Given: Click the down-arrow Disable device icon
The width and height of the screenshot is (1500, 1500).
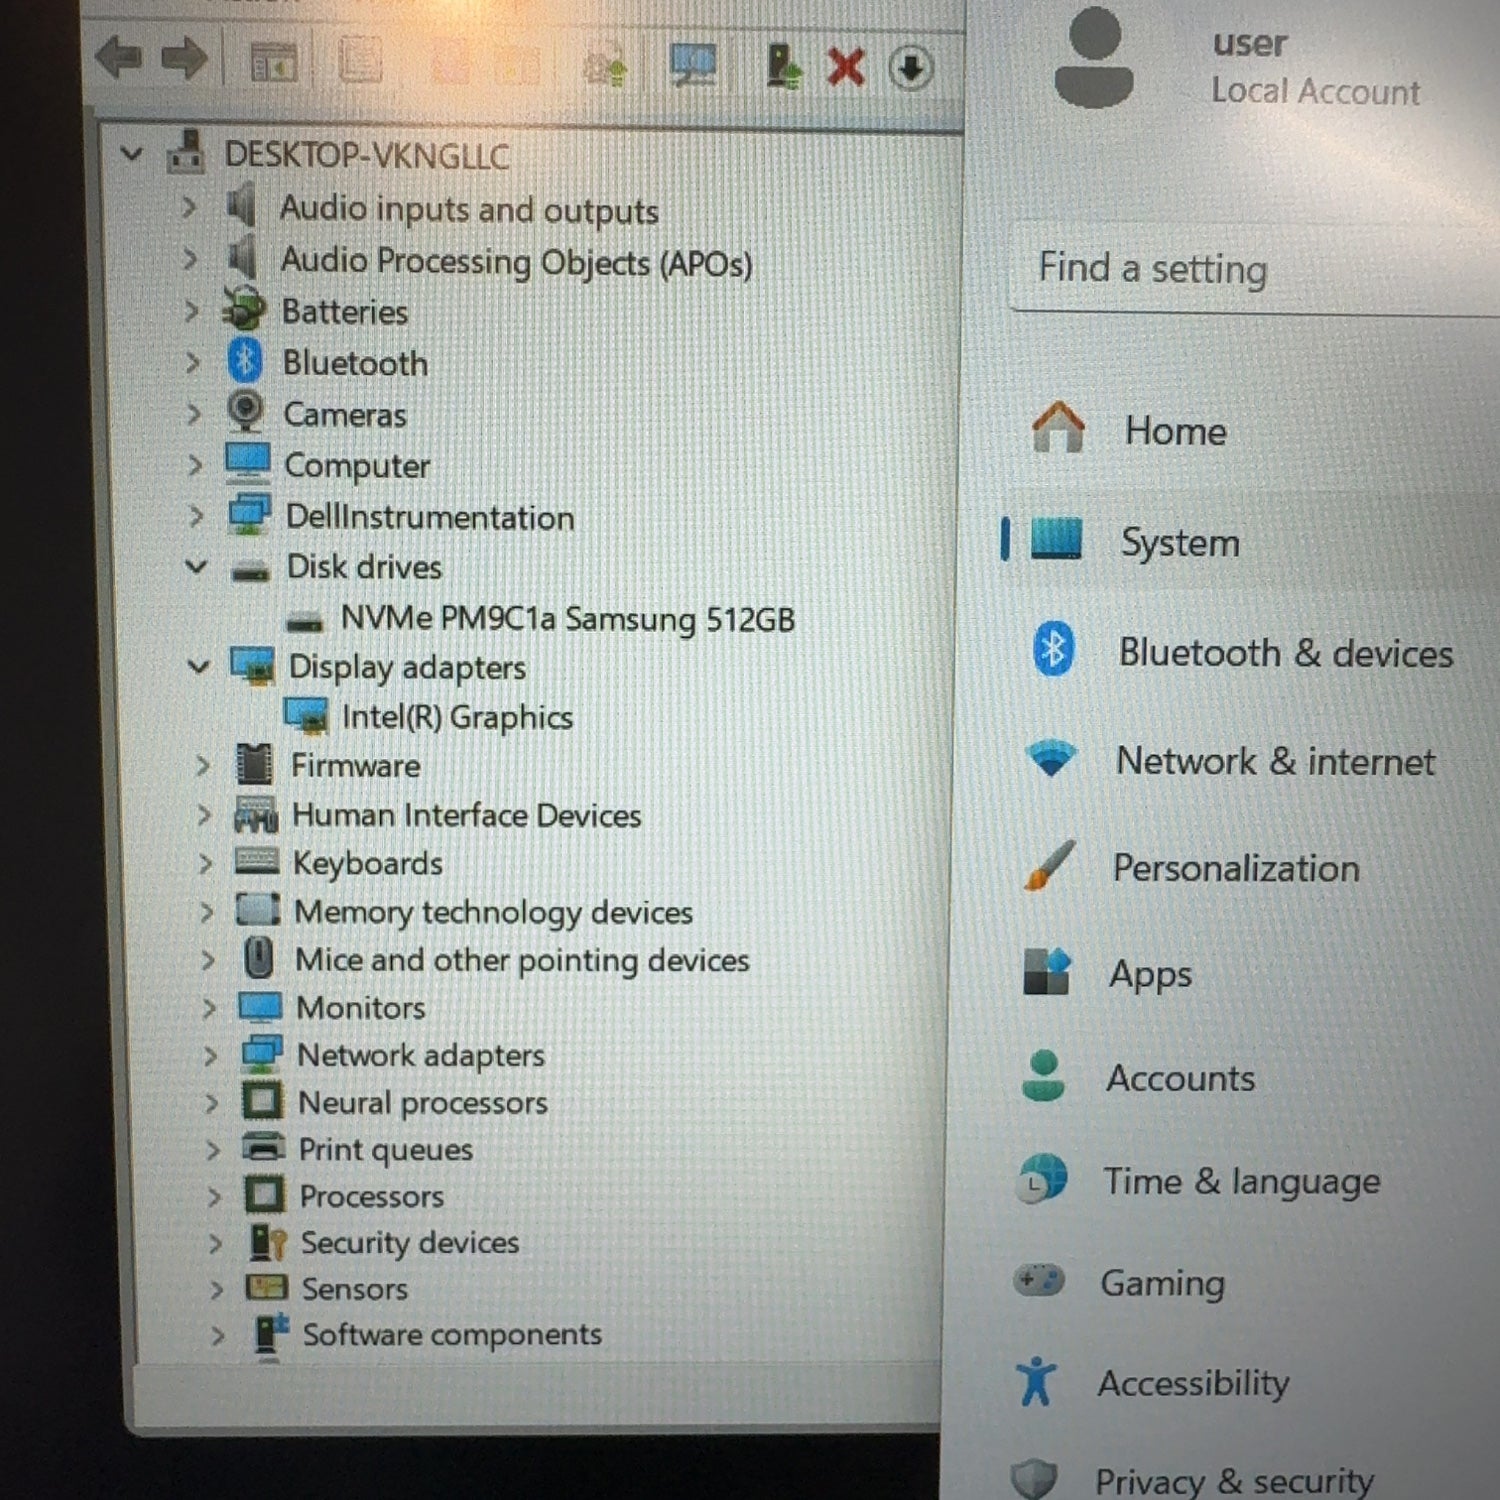Looking at the screenshot, I should point(910,69).
